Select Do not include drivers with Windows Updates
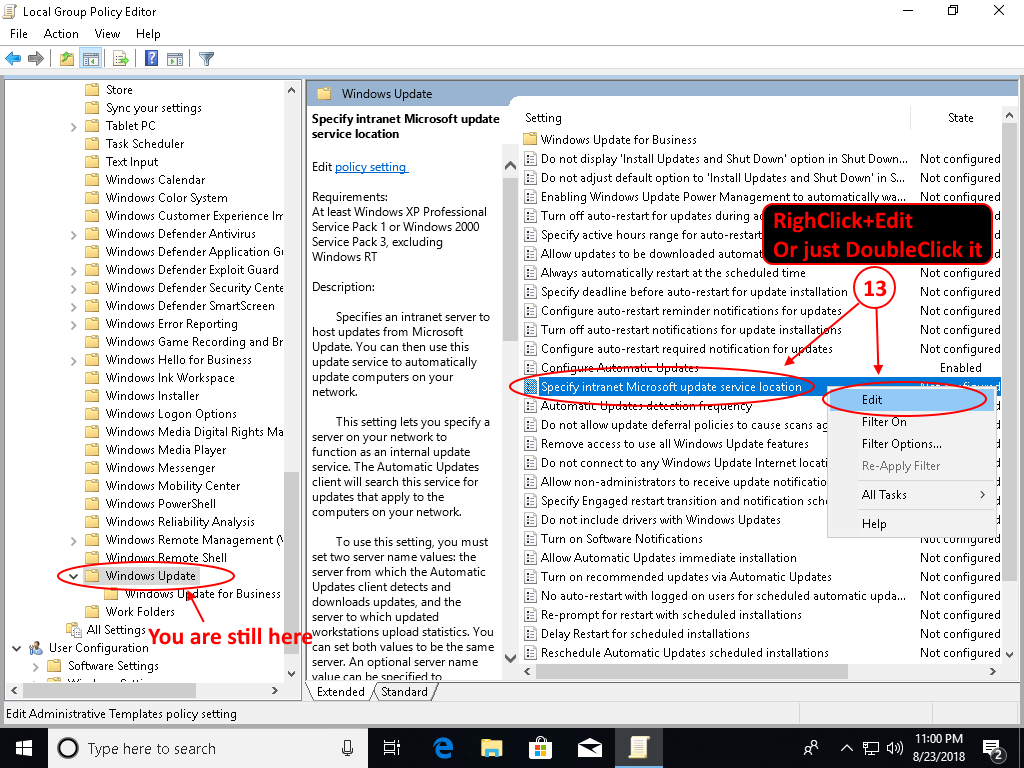 click(661, 520)
